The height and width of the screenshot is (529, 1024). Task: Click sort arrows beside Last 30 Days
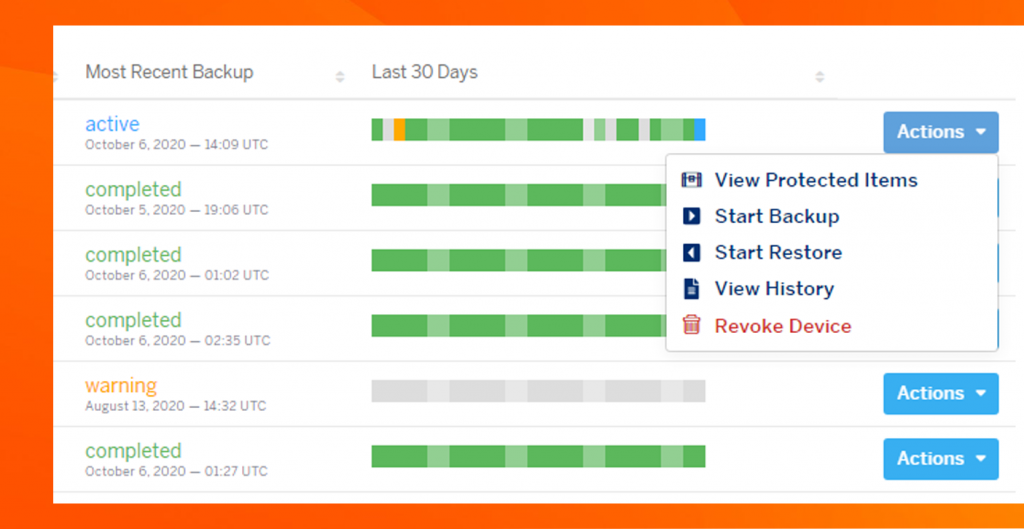coord(820,76)
